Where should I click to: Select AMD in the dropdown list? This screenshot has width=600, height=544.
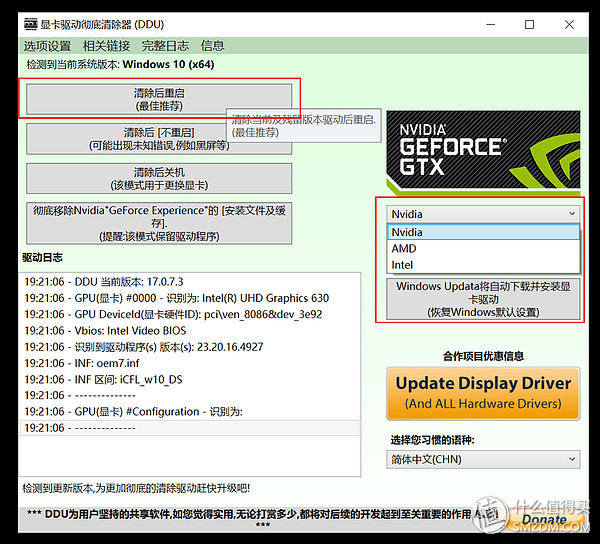tap(483, 249)
